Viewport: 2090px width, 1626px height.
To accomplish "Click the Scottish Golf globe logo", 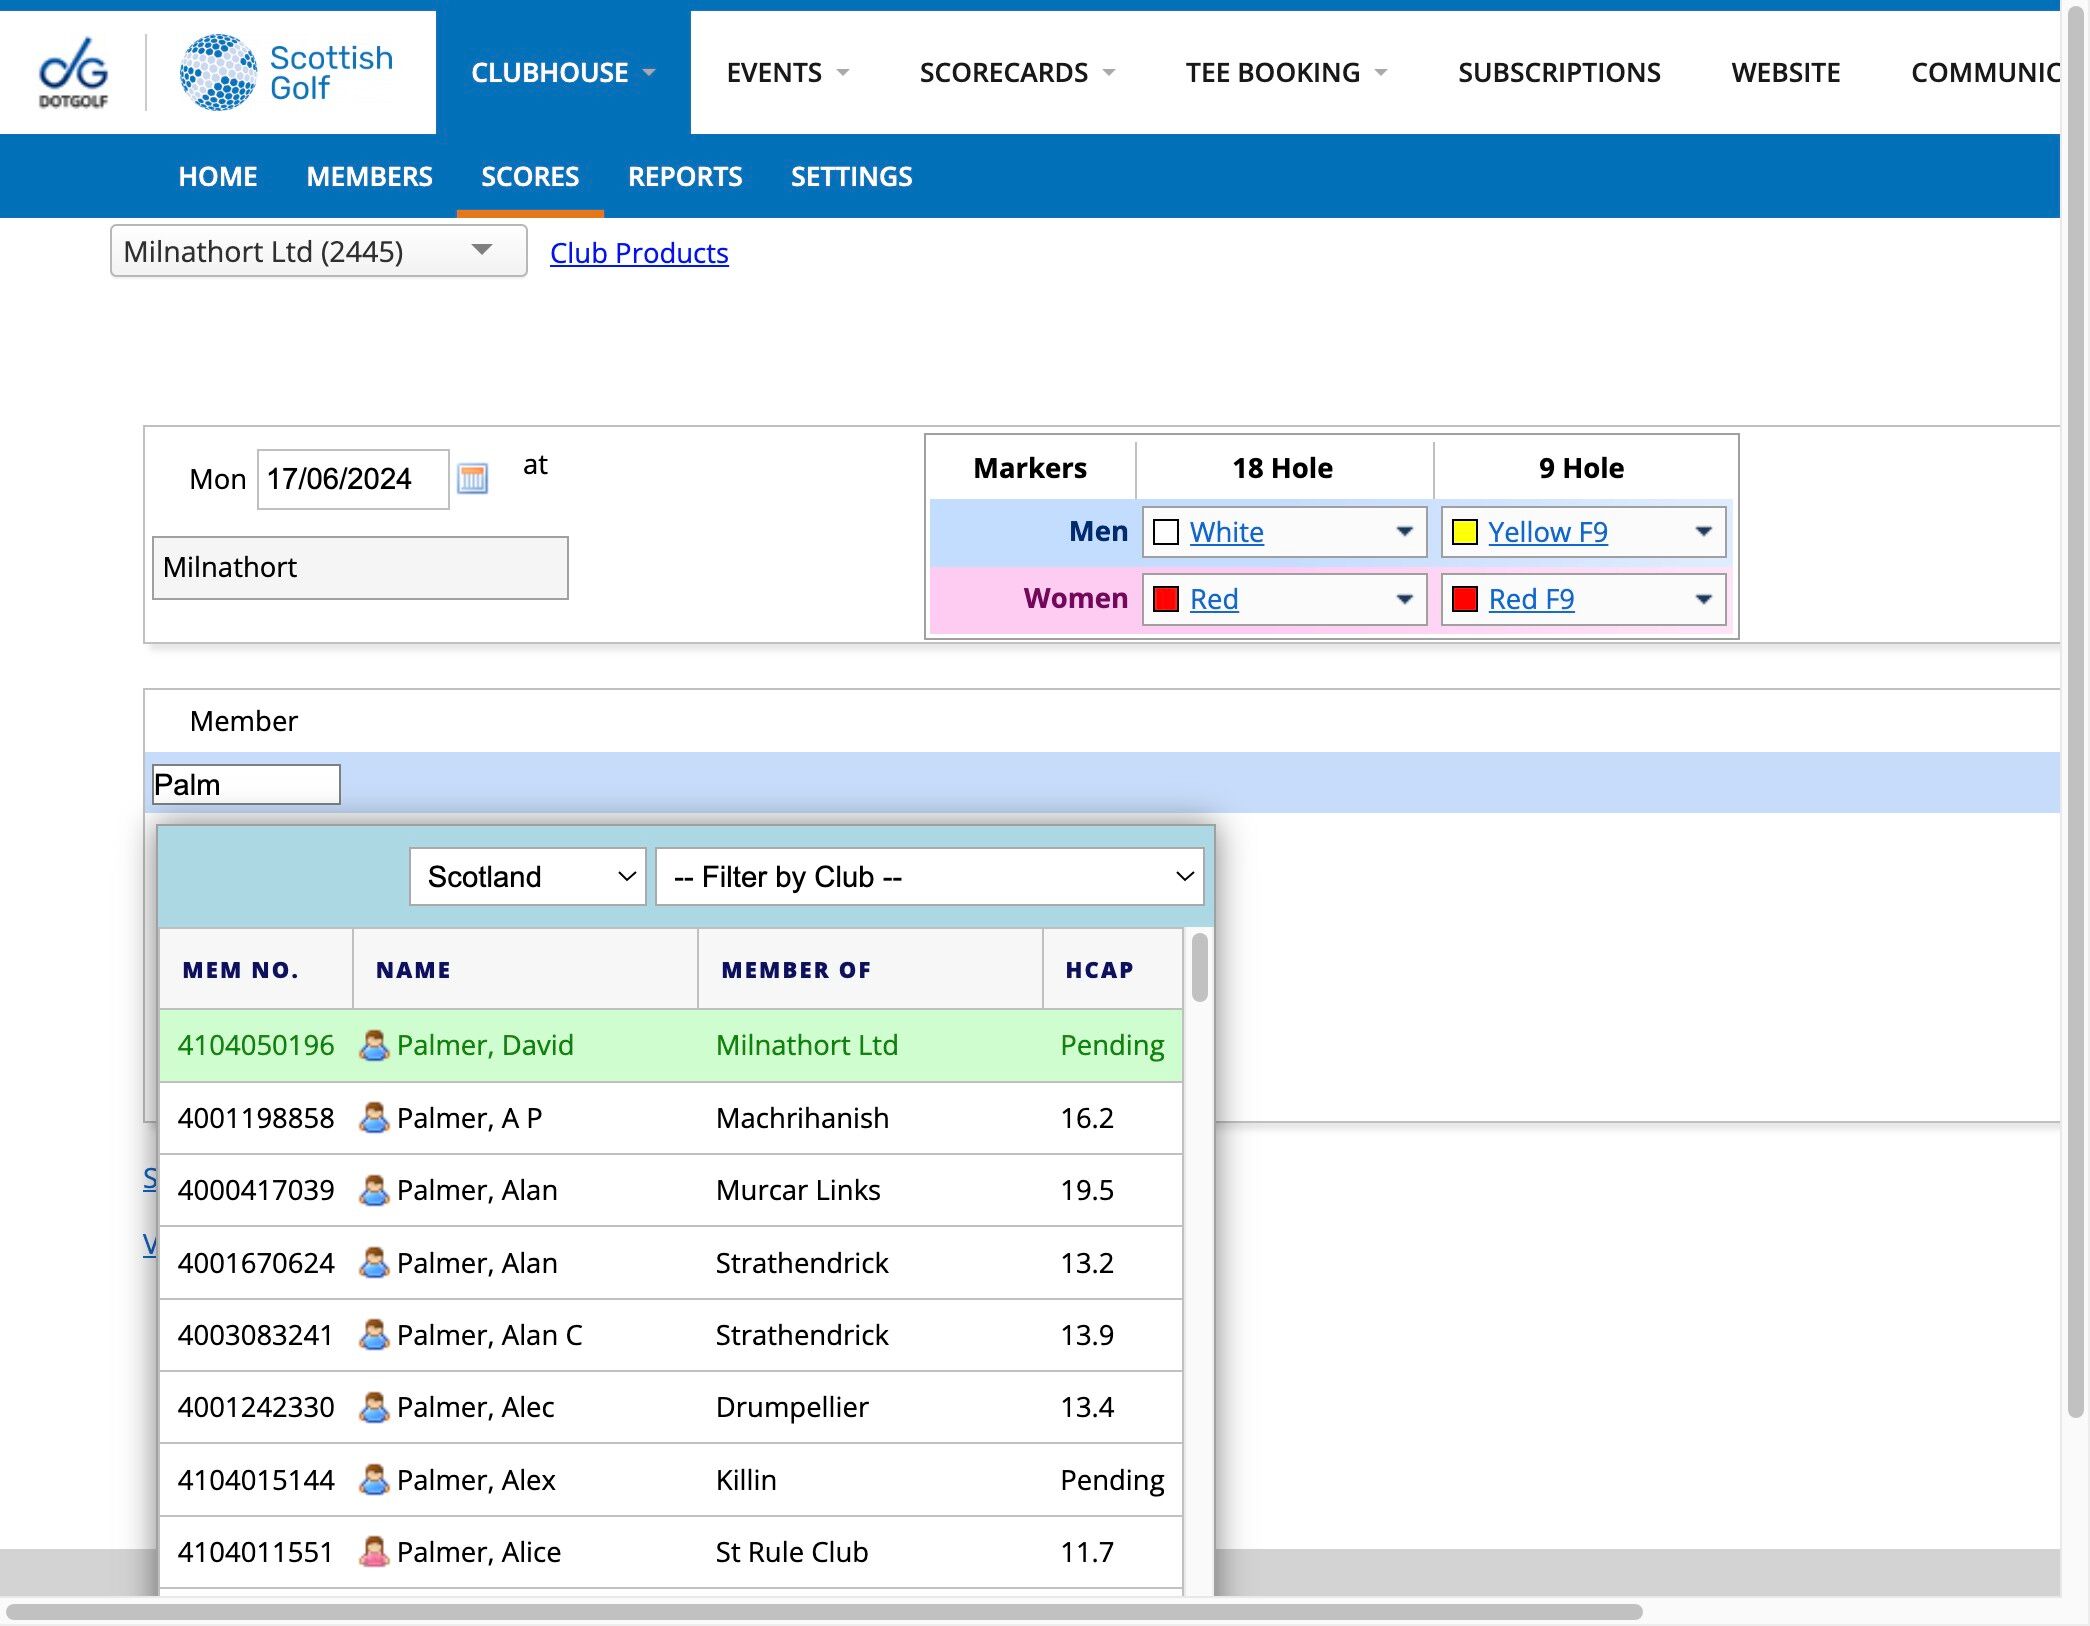I will (218, 72).
